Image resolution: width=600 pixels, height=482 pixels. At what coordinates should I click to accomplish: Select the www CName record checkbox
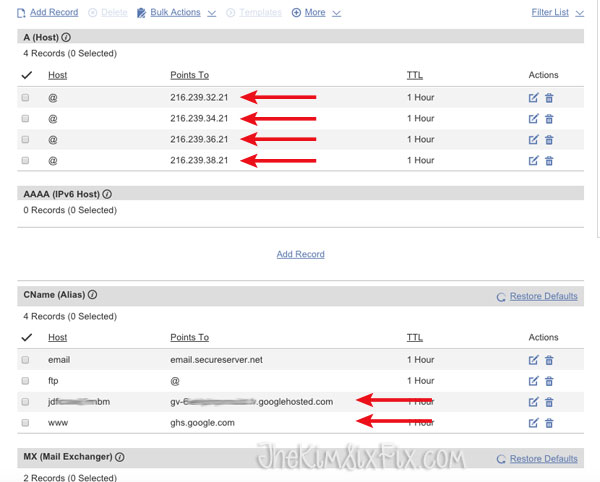pos(25,423)
